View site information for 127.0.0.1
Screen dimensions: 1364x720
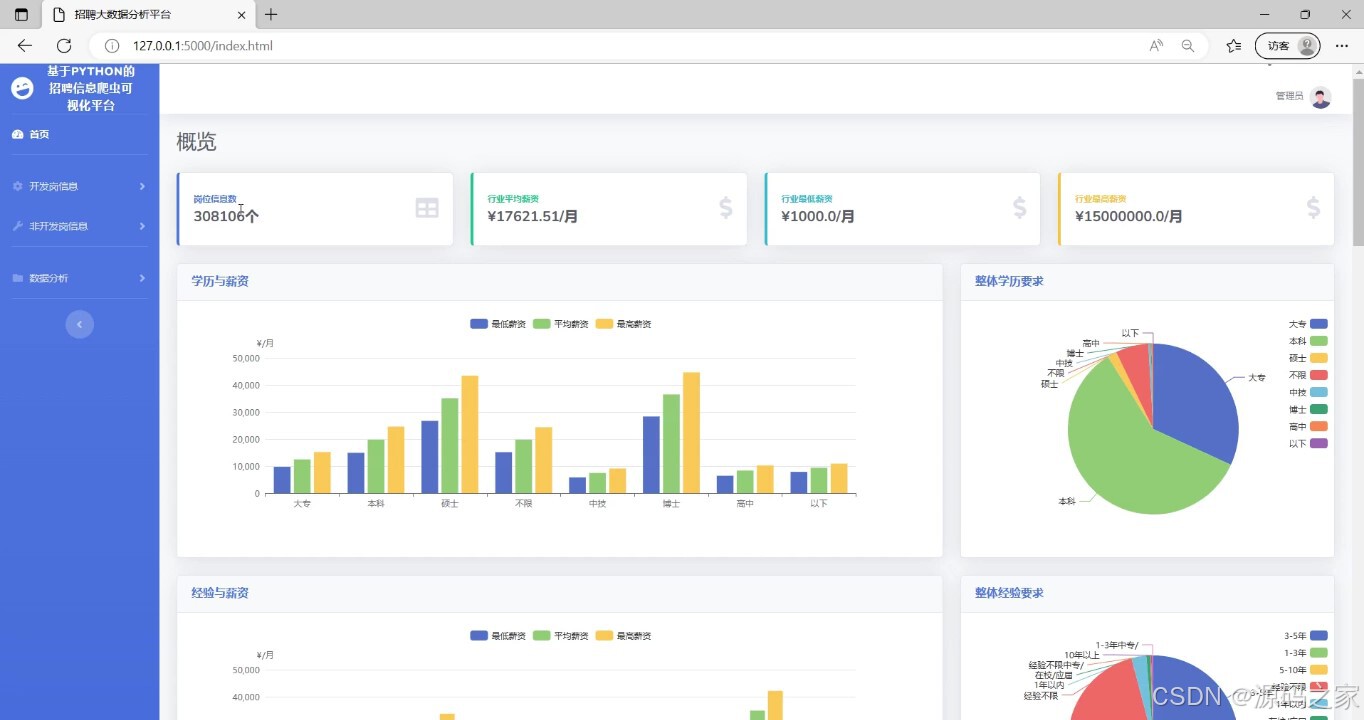(x=112, y=46)
